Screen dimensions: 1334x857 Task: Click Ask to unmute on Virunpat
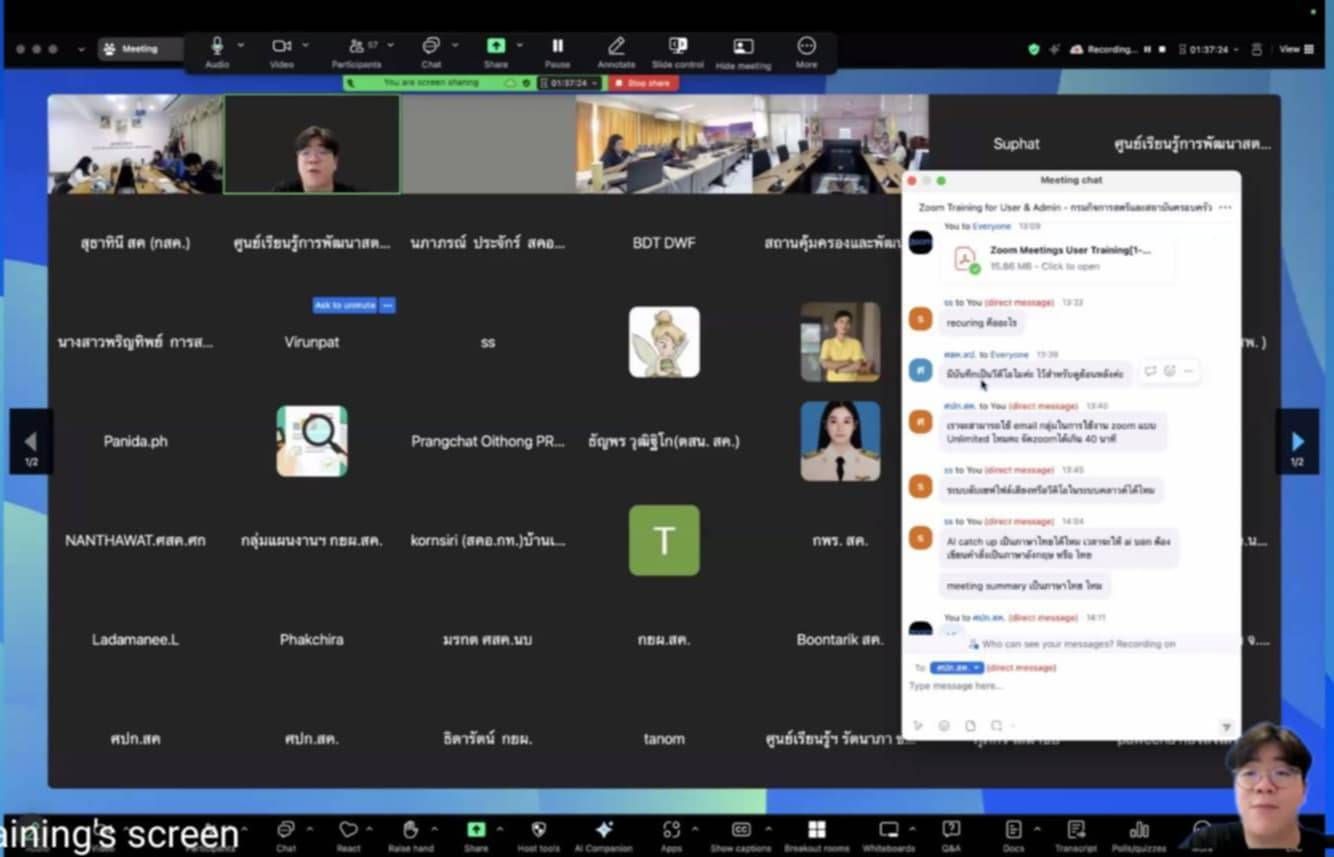(345, 305)
